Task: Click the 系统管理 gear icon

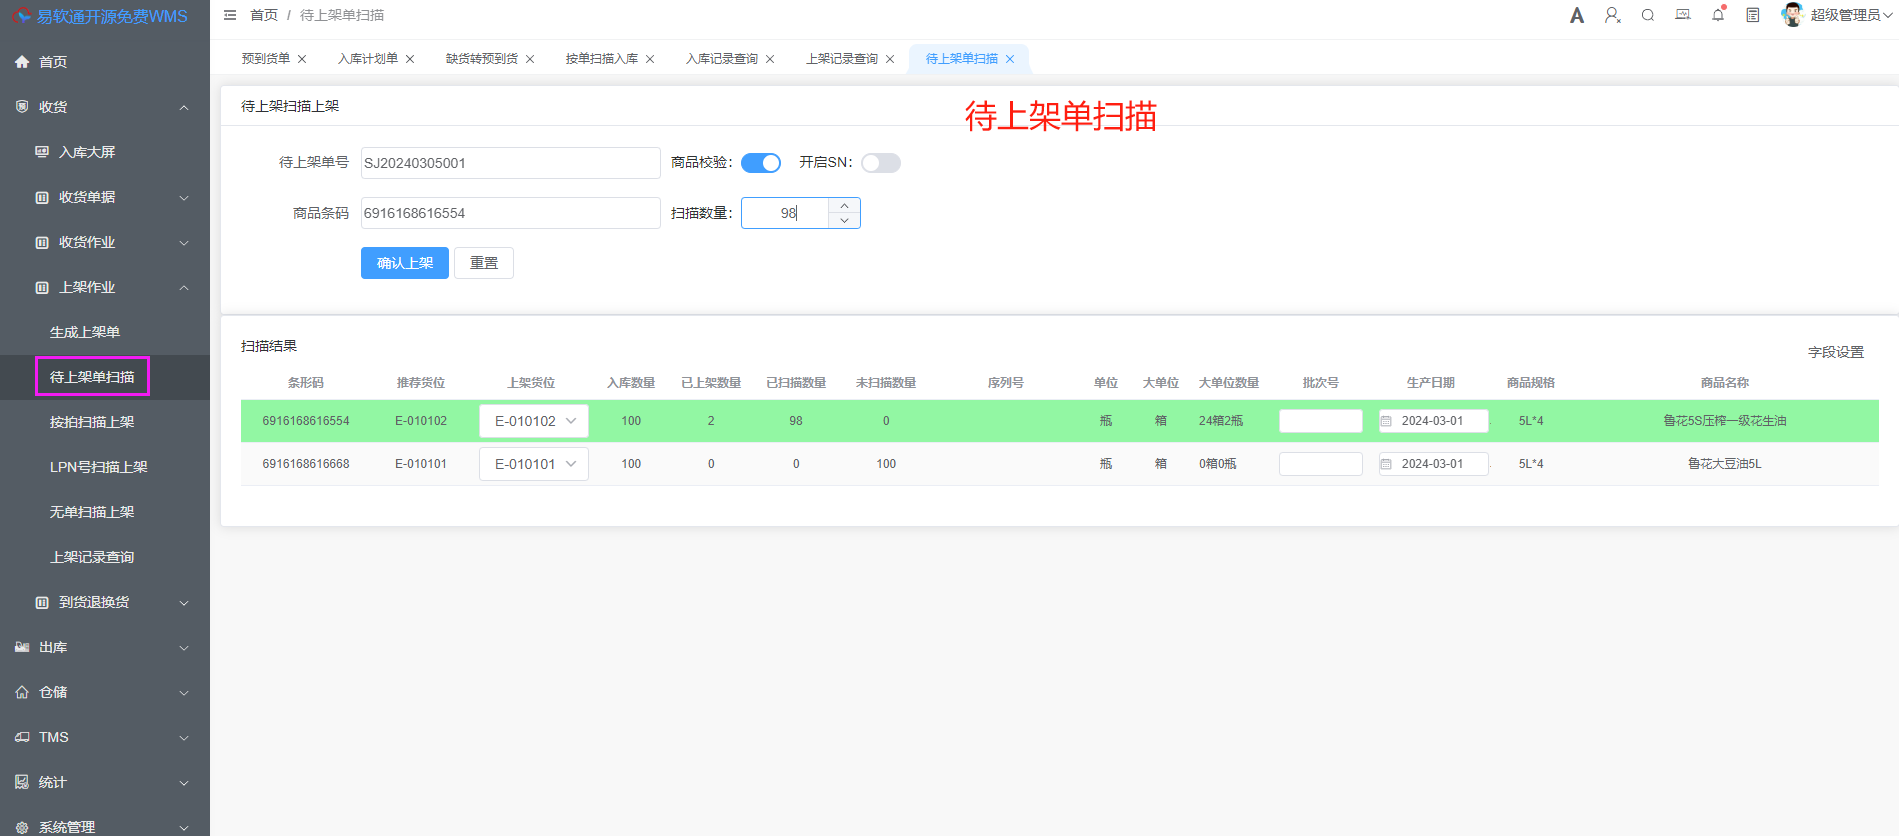Action: pos(22,827)
